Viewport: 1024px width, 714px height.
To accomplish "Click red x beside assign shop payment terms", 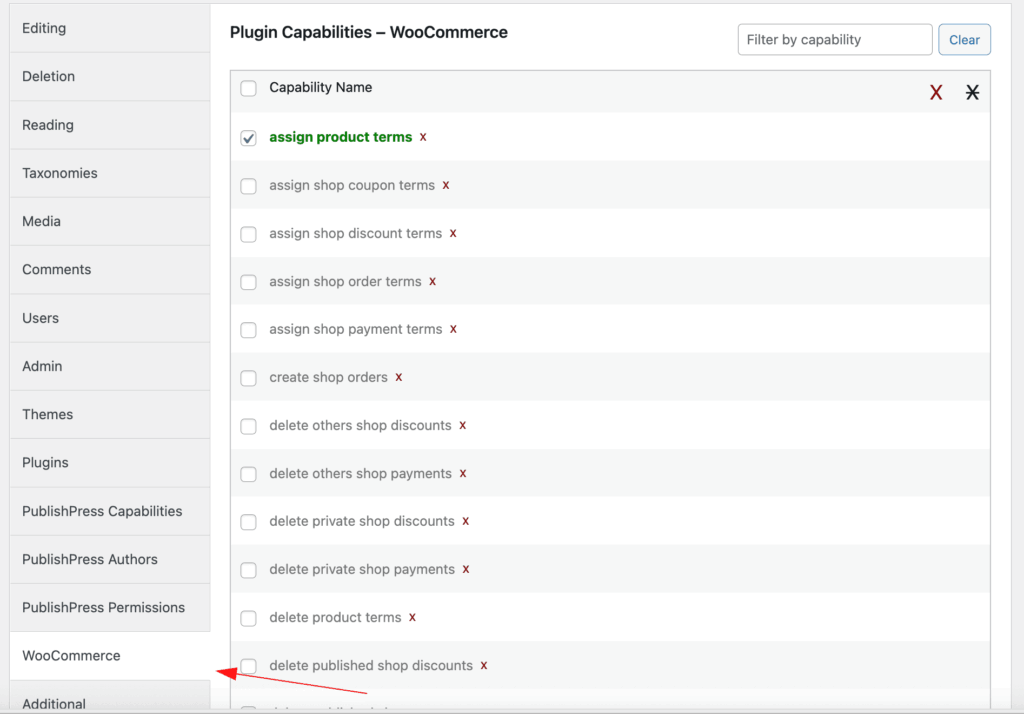I will [453, 329].
